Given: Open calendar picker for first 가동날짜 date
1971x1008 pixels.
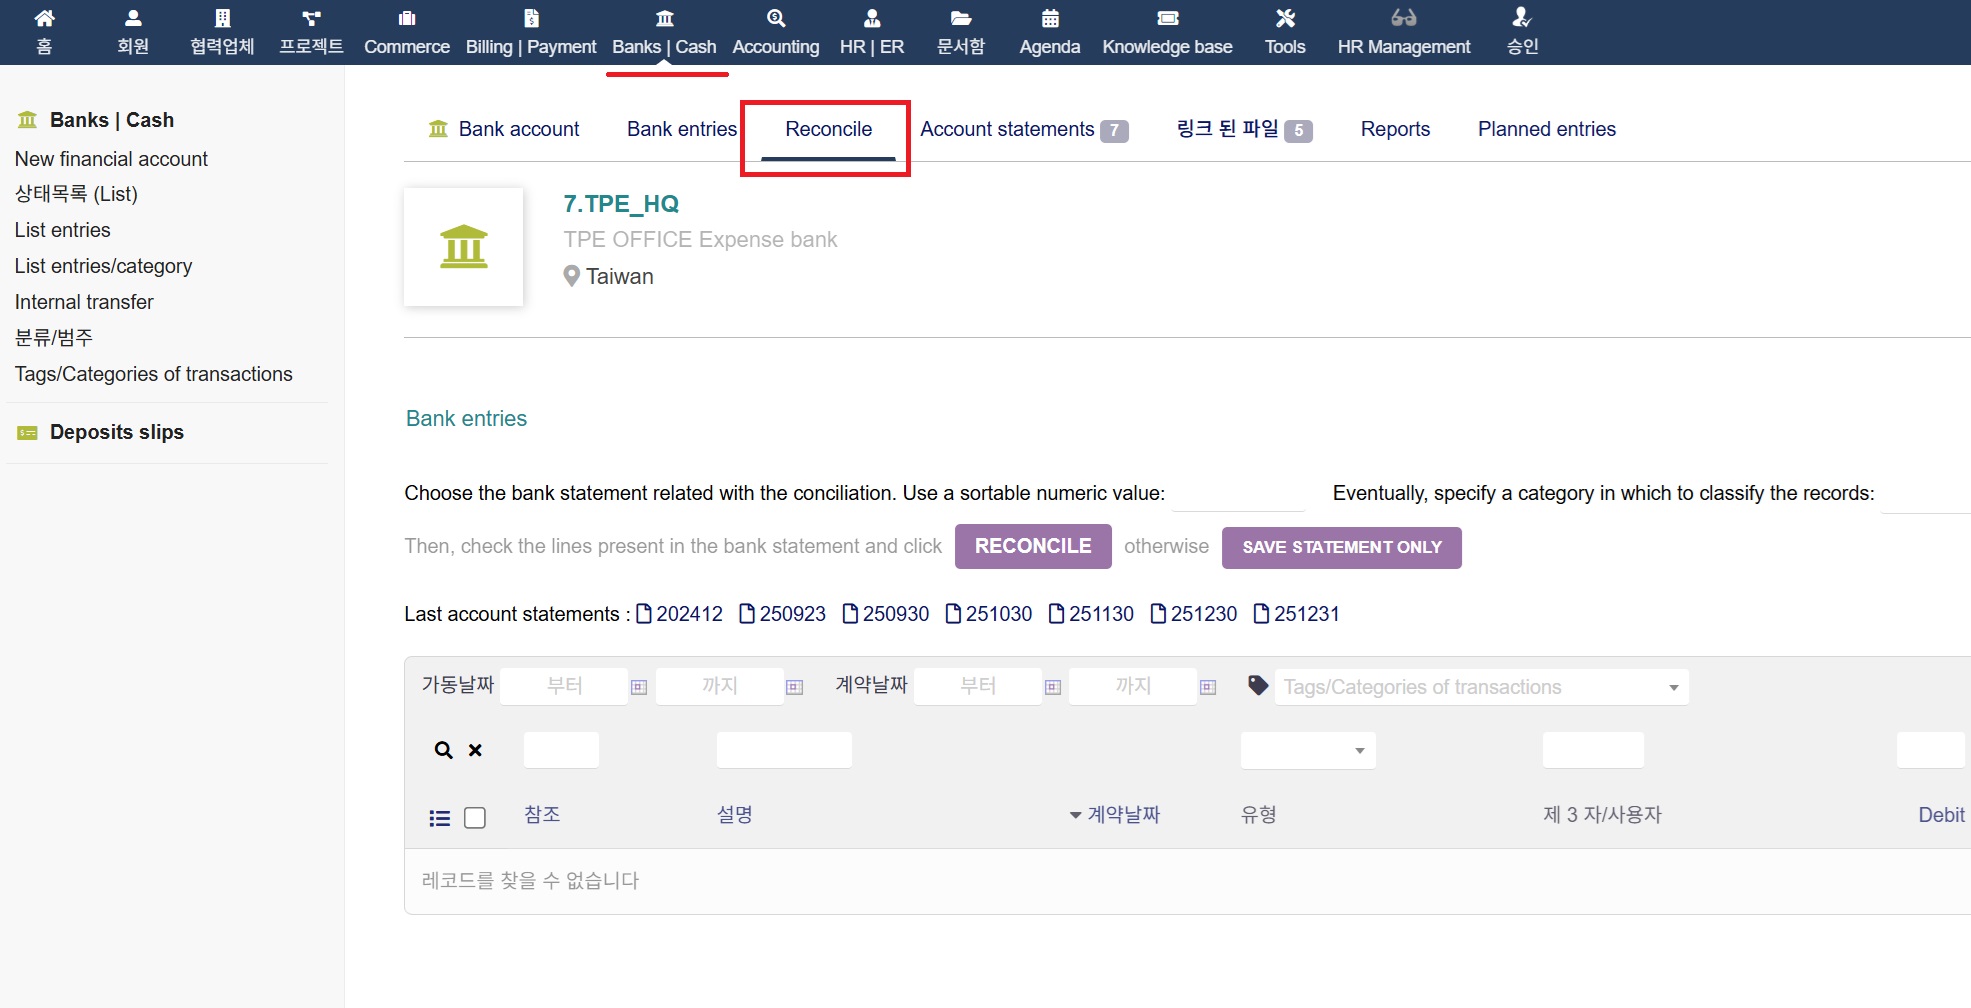Looking at the screenshot, I should click(639, 687).
